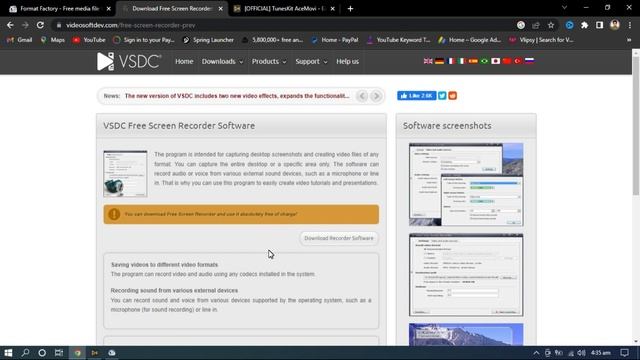Open the notification center icon
Screen dimensions: 640x360
click(x=624, y=353)
